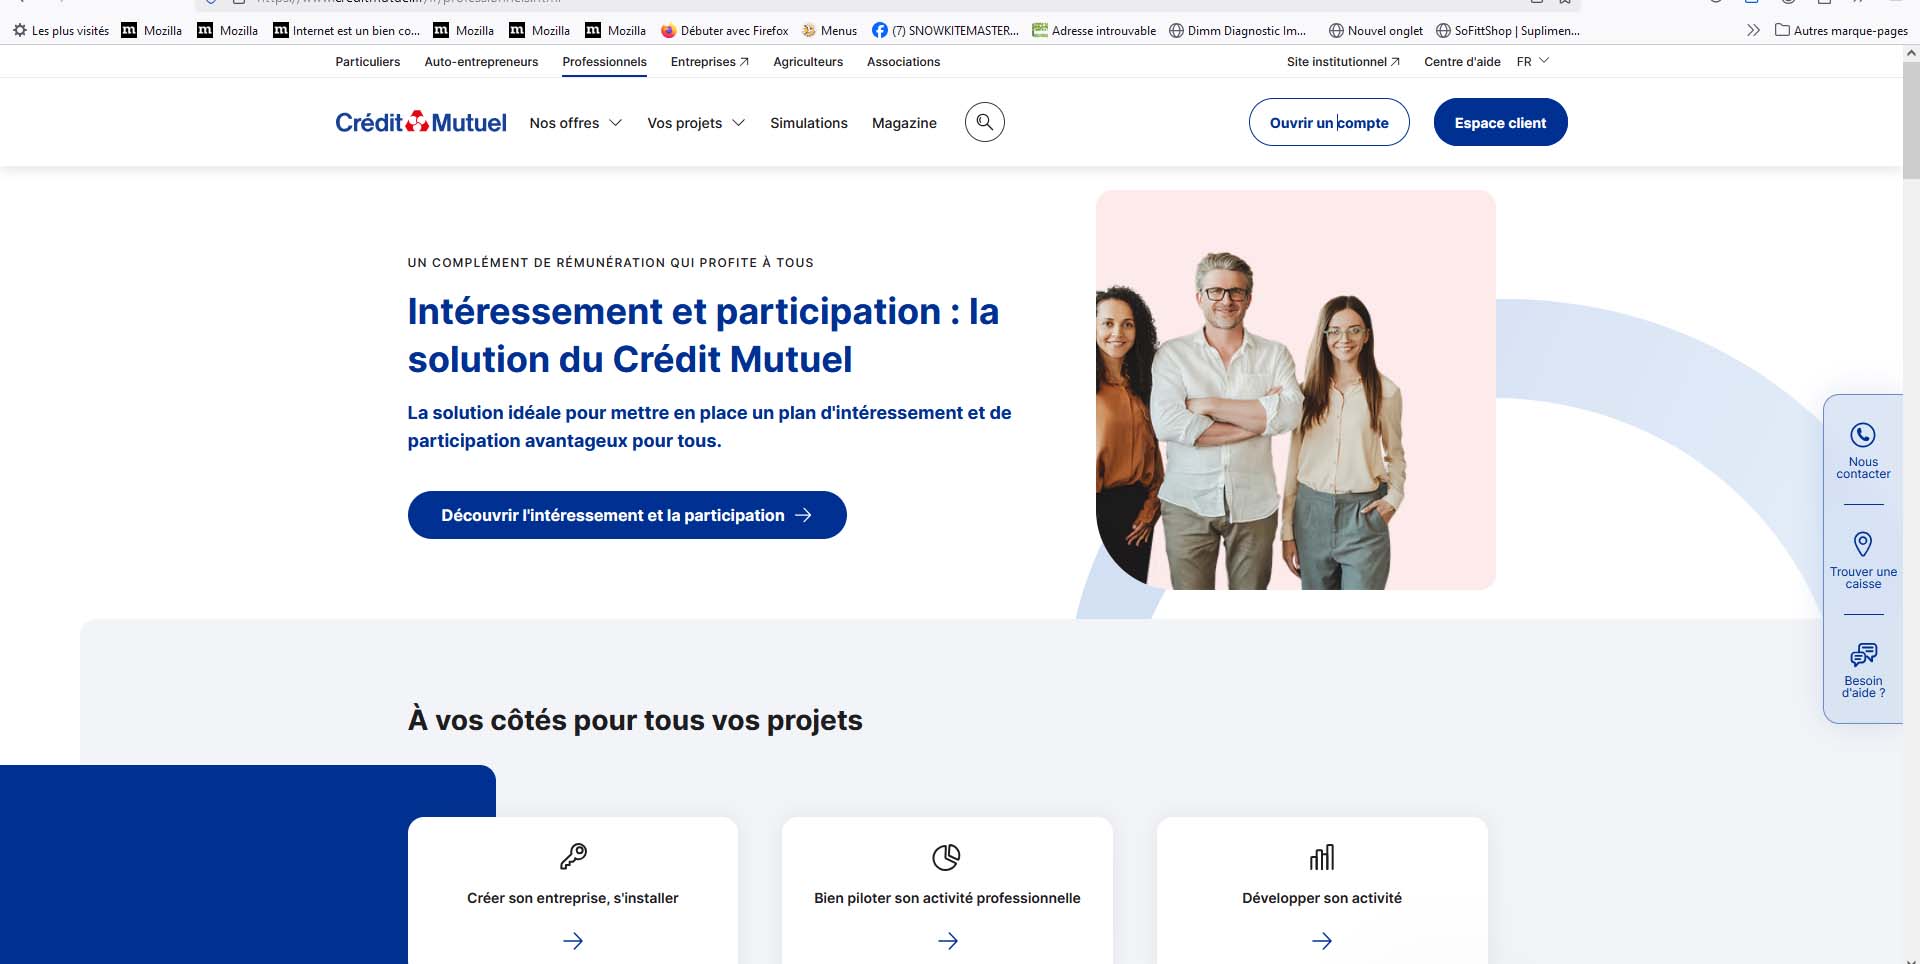The image size is (1920, 964).
Task: Click the arrow under Créer son entreprise, s'installer
Action: point(573,941)
